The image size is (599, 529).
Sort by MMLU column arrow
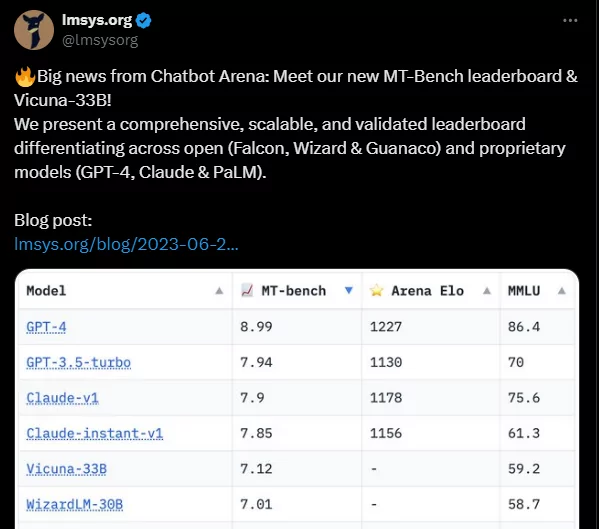click(x=562, y=291)
